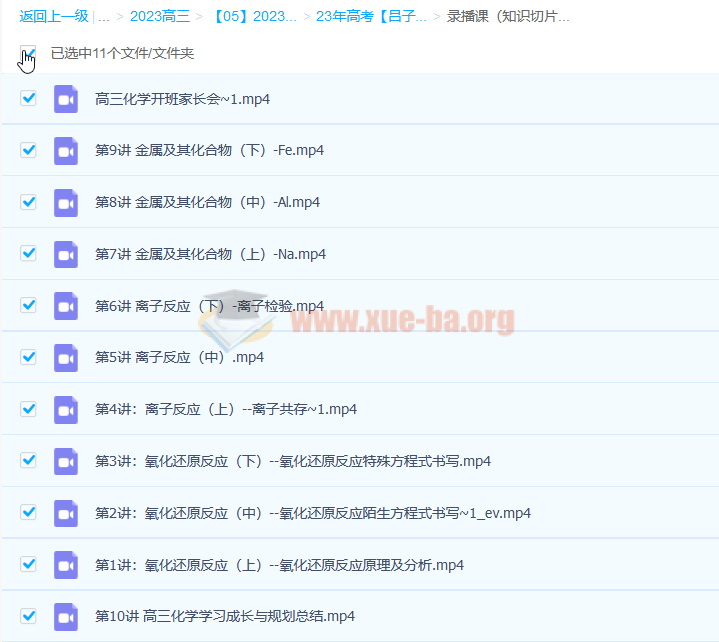Click video icon beside 第4讲 离子共存 file
The height and width of the screenshot is (642, 719).
tap(65, 409)
